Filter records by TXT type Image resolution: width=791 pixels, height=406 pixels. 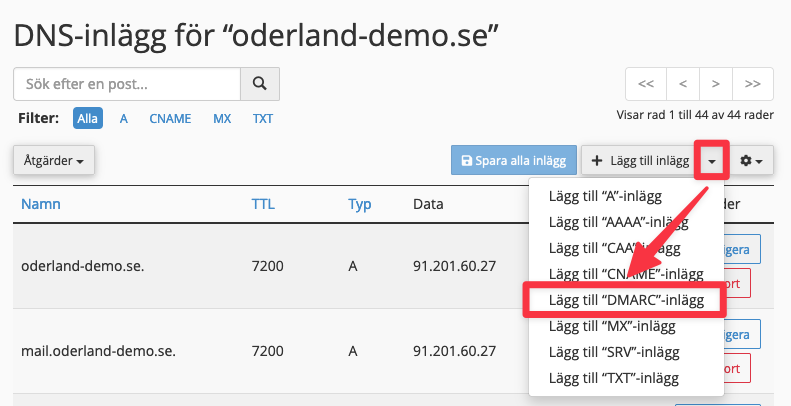coord(263,118)
